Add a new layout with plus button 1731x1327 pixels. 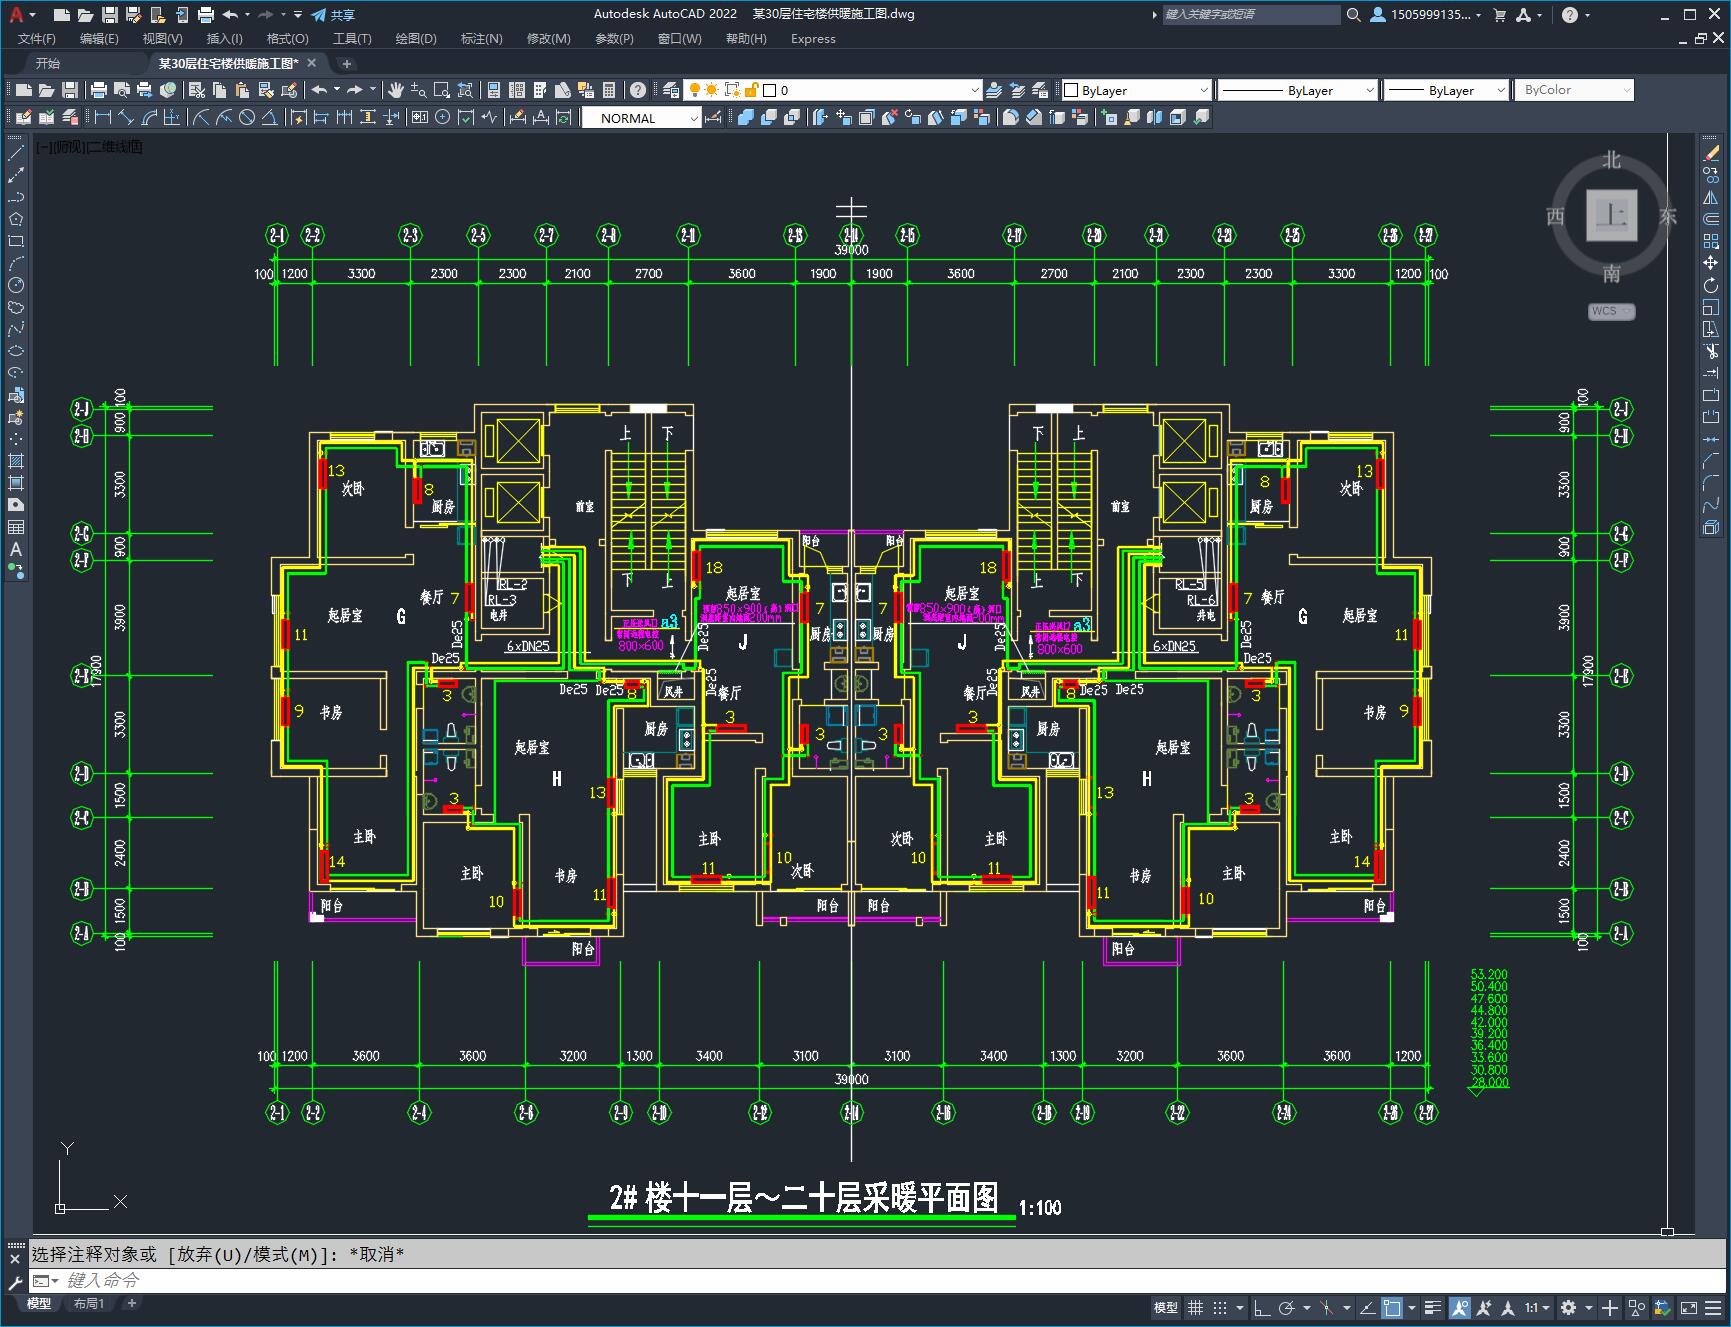click(132, 1303)
